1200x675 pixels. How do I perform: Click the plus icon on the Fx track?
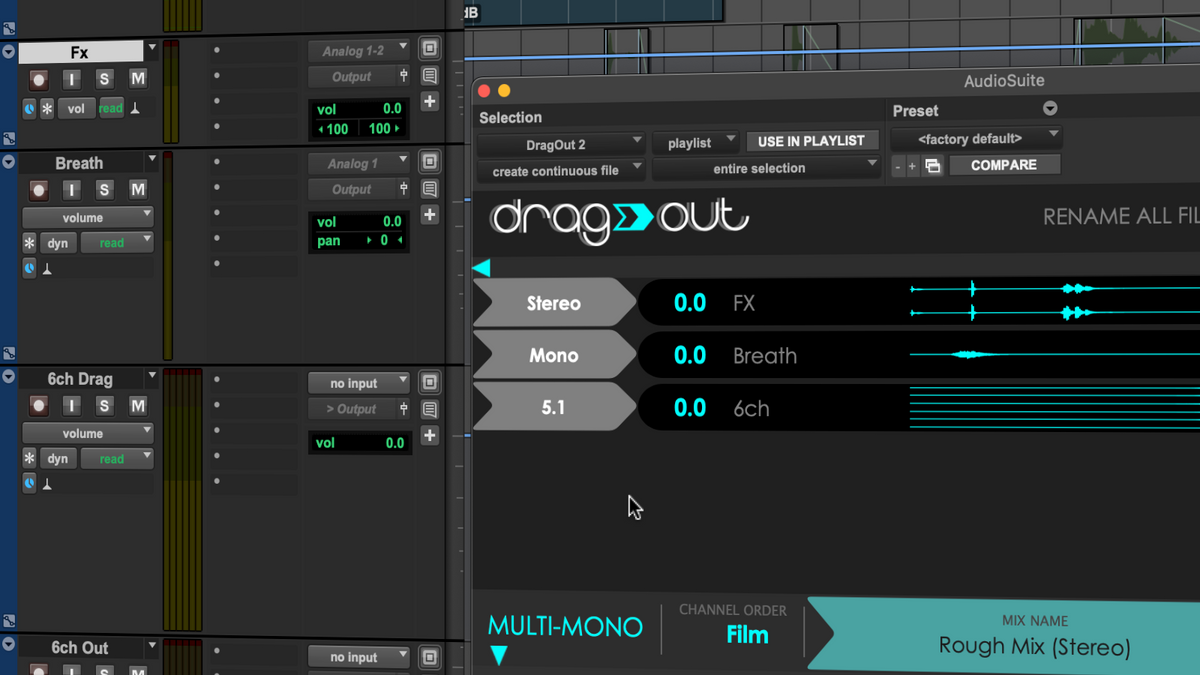click(430, 102)
